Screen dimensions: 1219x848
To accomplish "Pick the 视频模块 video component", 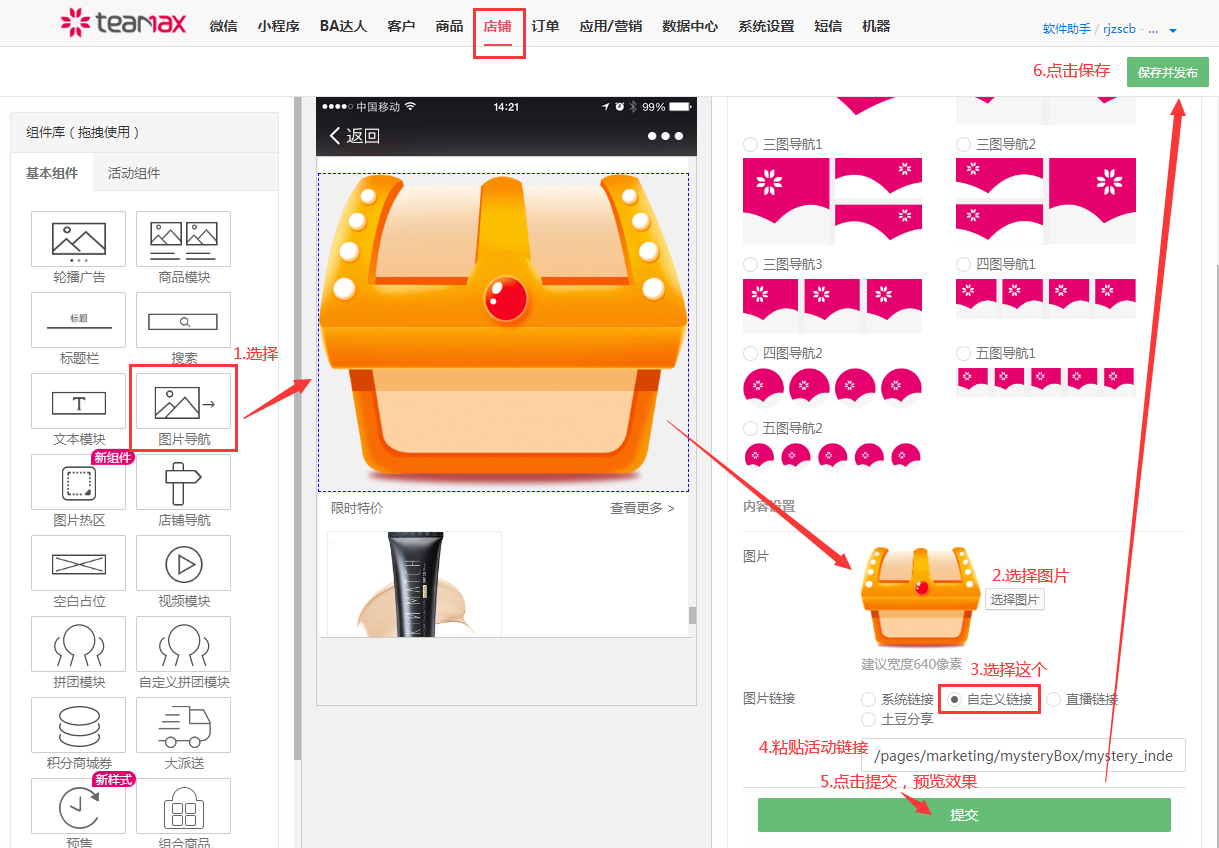I will (x=183, y=563).
